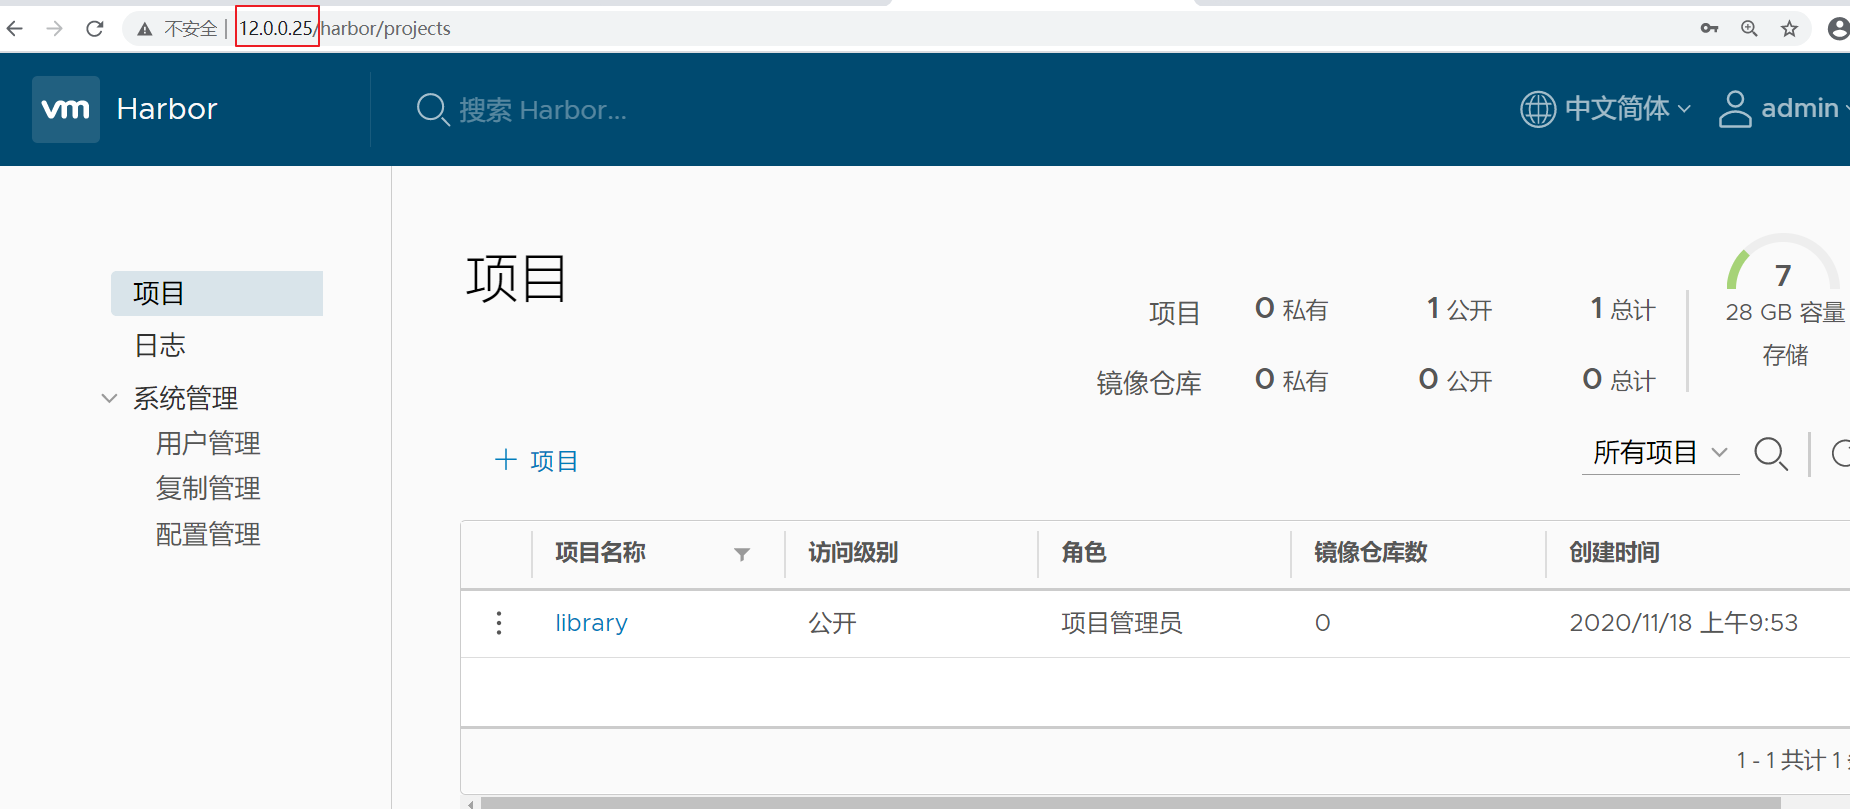Image resolution: width=1850 pixels, height=809 pixels.
Task: Click the storage capacity gauge
Action: (x=1783, y=262)
